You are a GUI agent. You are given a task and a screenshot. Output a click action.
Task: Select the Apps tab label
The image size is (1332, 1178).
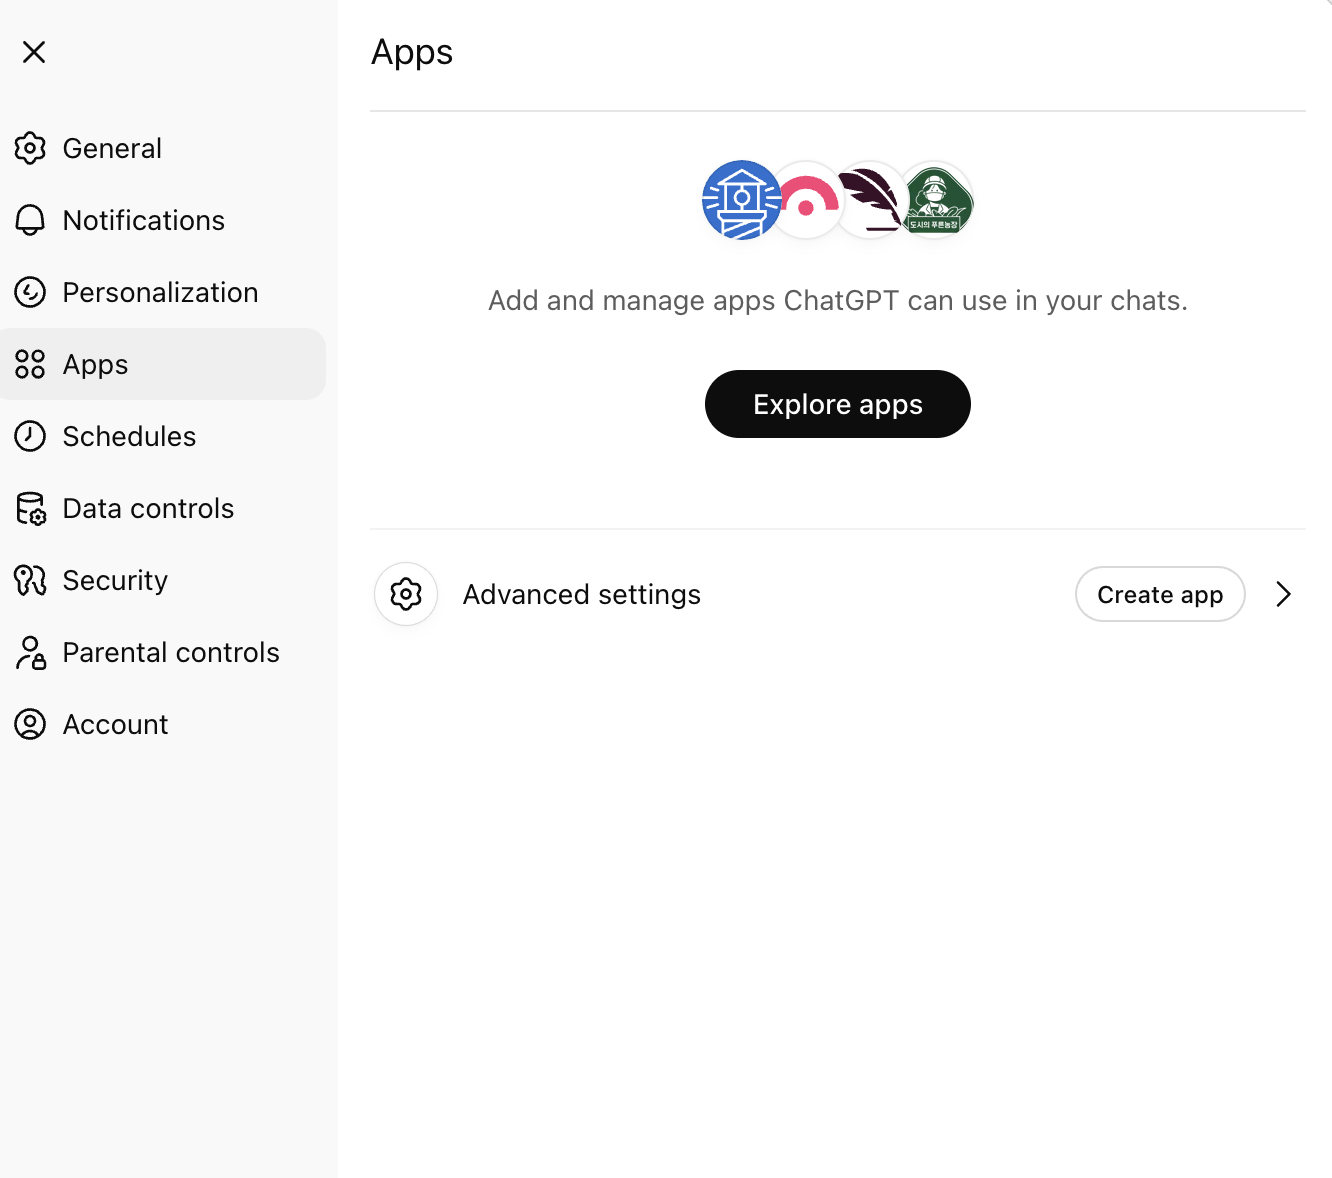95,365
